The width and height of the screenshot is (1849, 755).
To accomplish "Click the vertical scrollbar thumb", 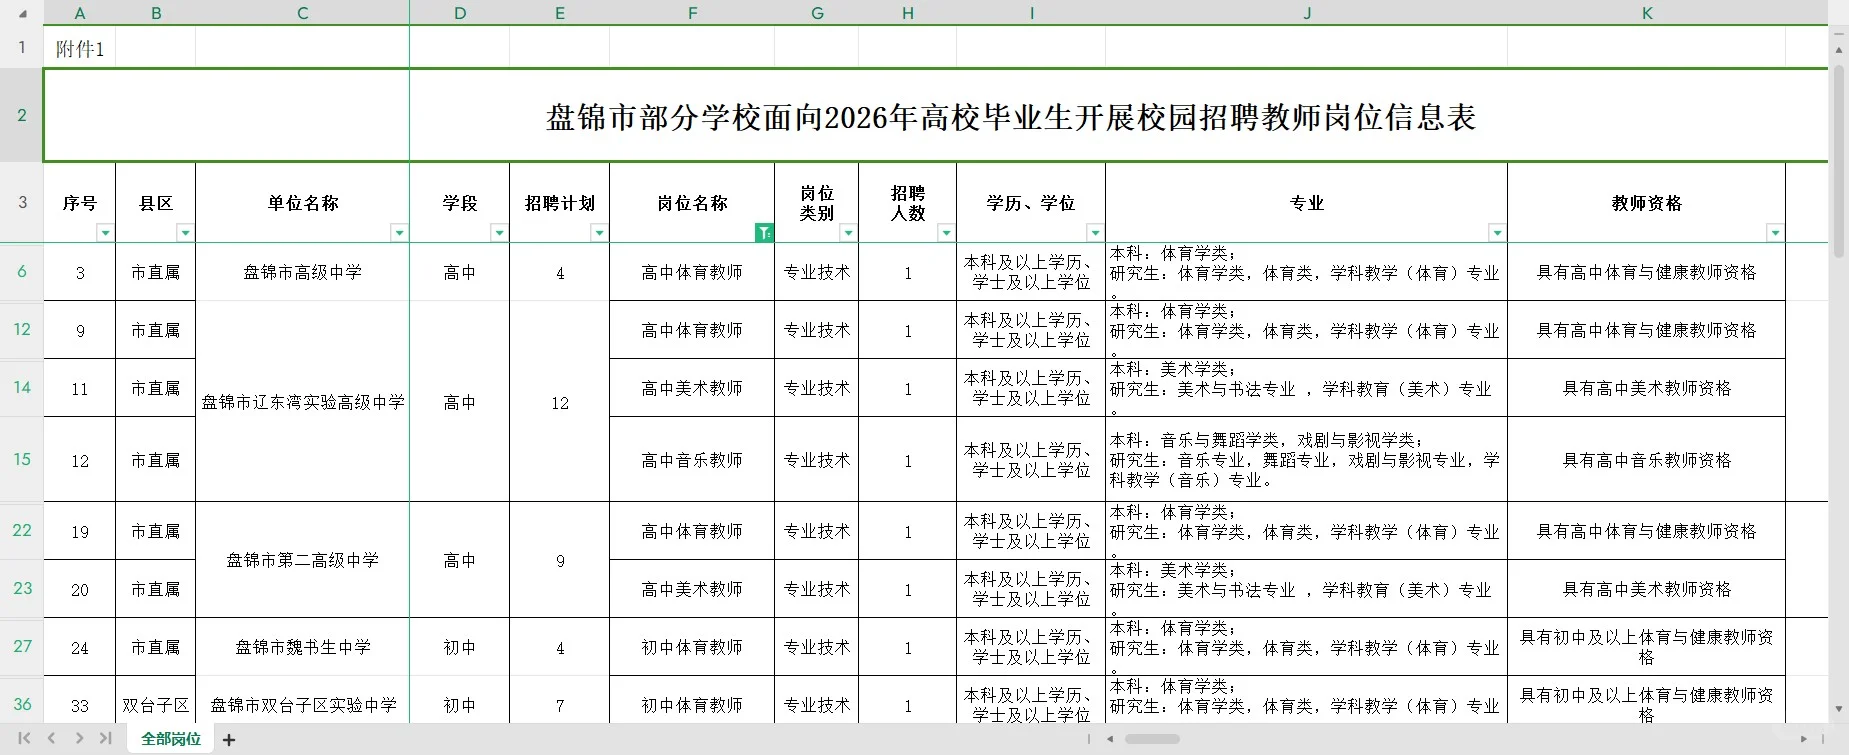I will tap(1839, 162).
